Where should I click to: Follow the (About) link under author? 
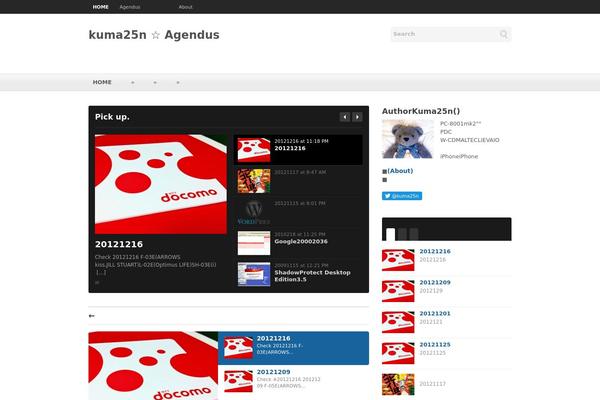click(400, 171)
